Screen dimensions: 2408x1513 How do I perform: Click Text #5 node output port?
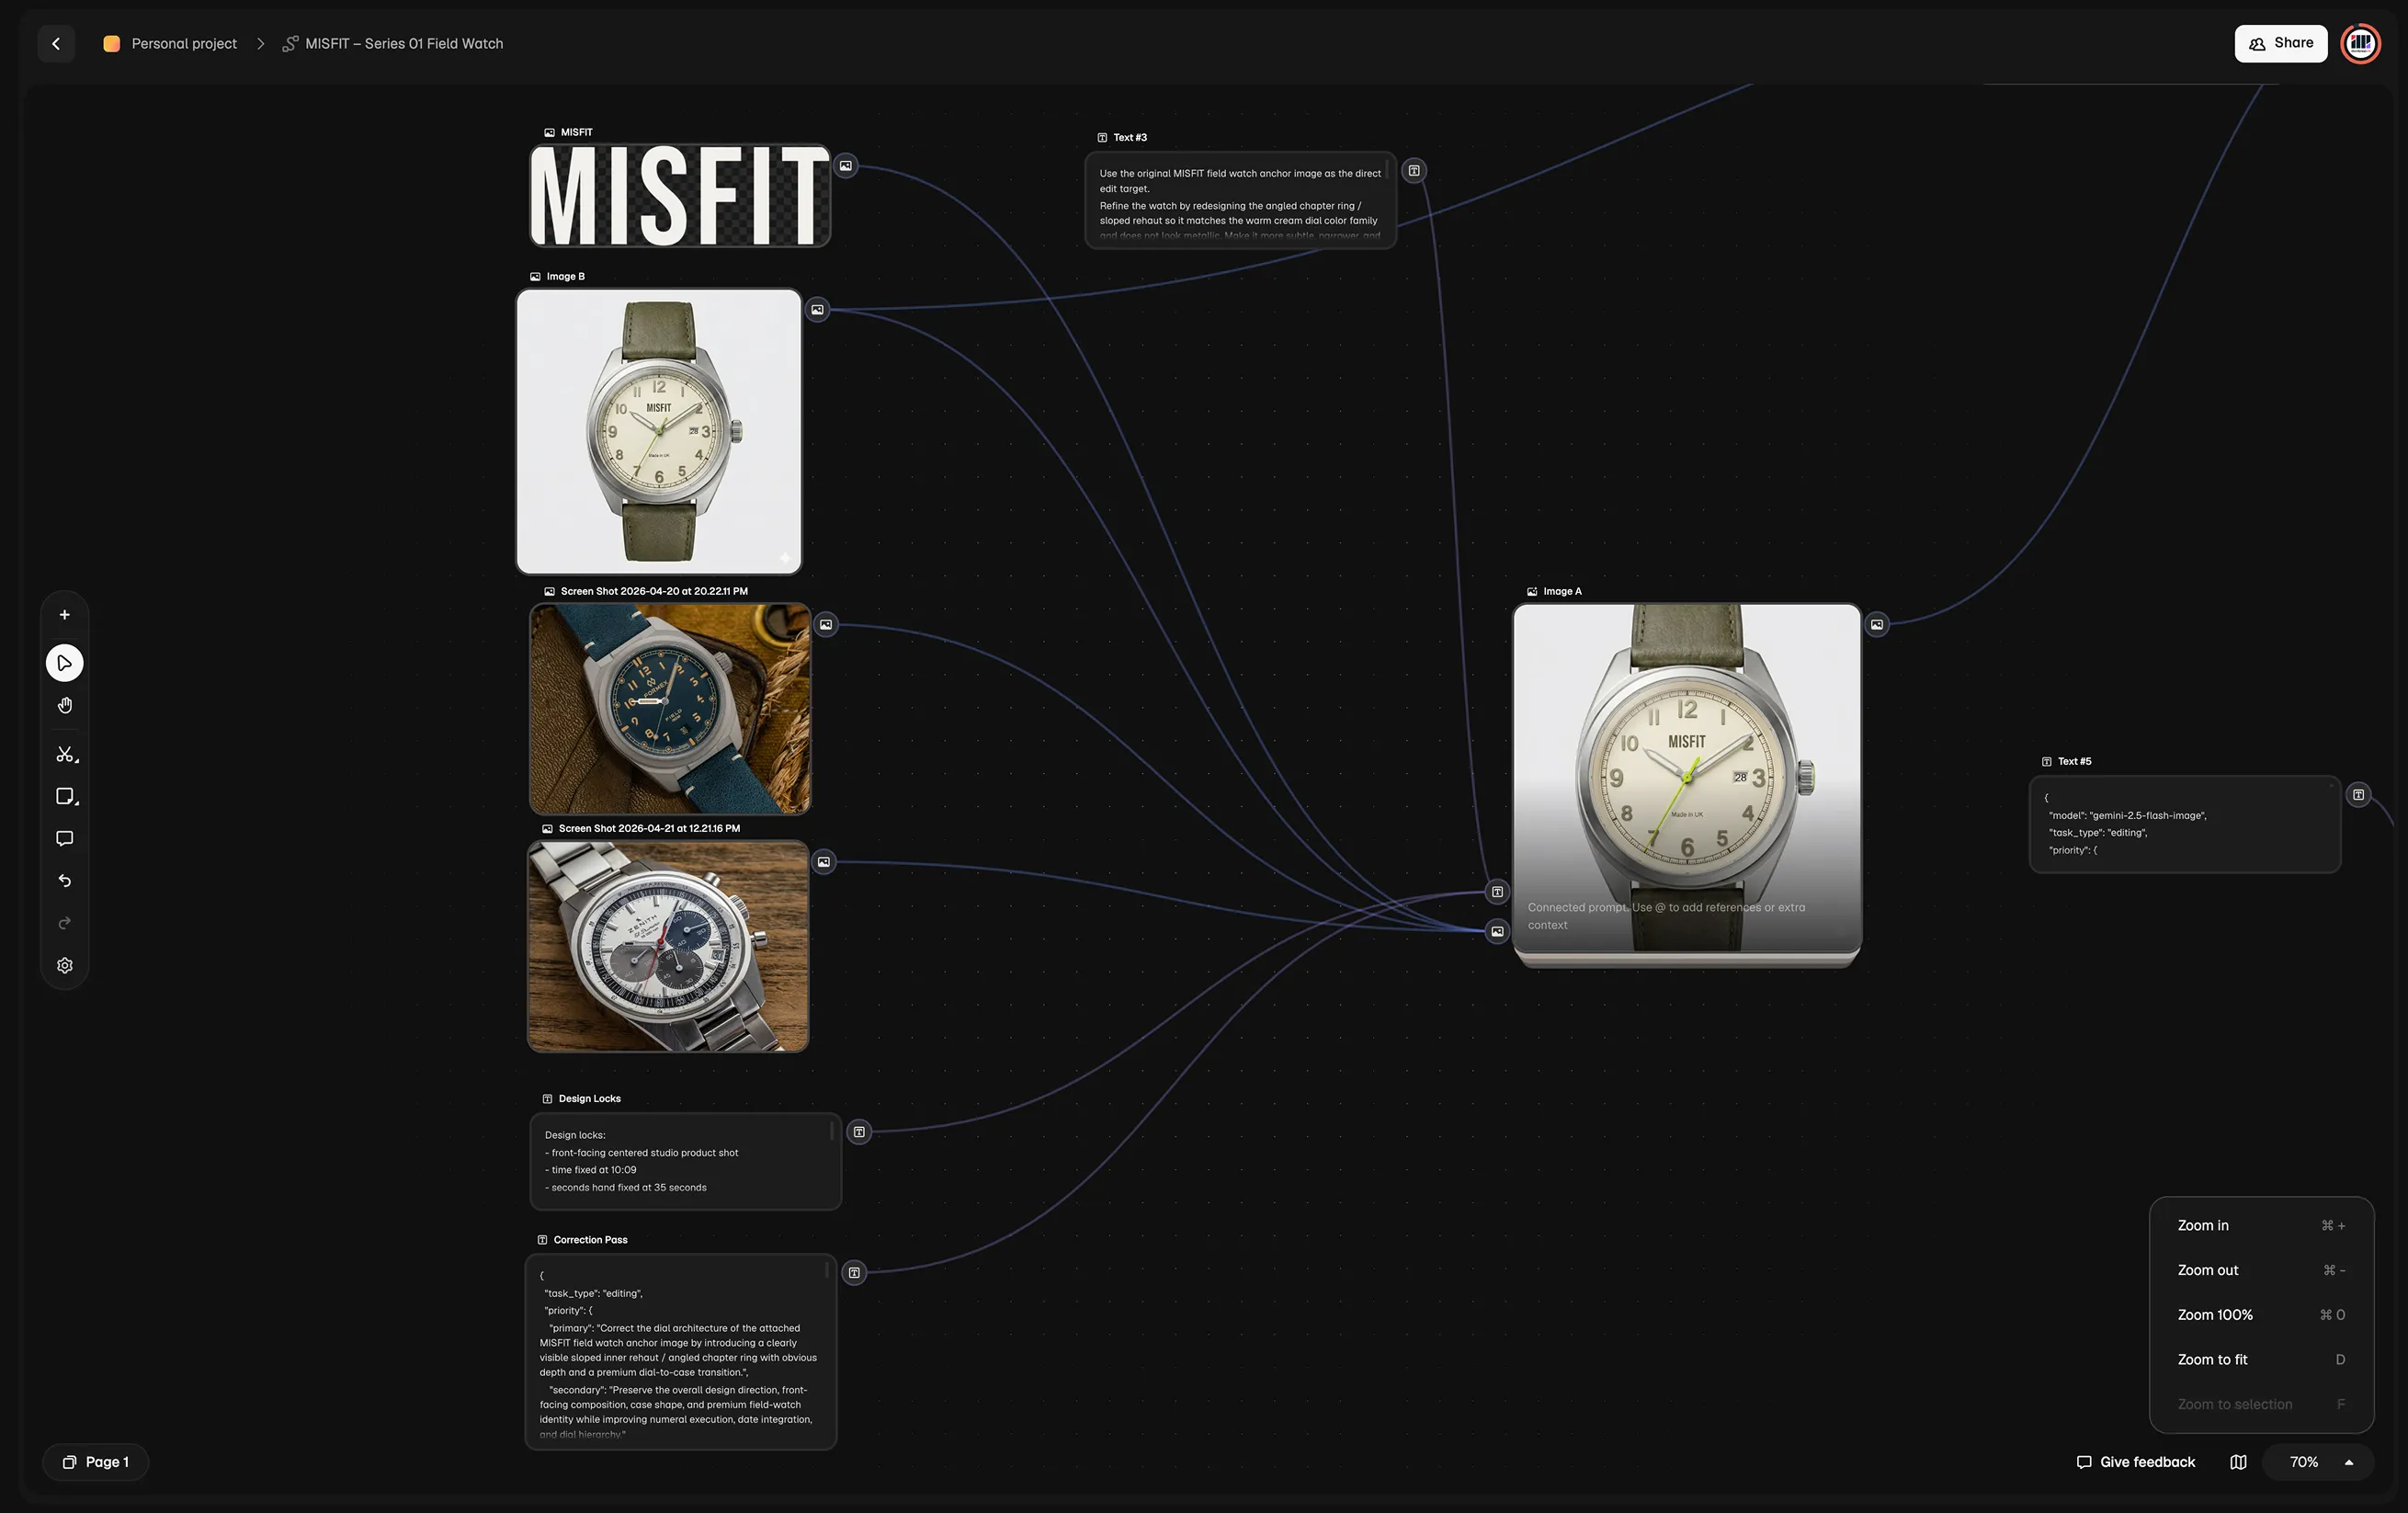pos(2358,795)
